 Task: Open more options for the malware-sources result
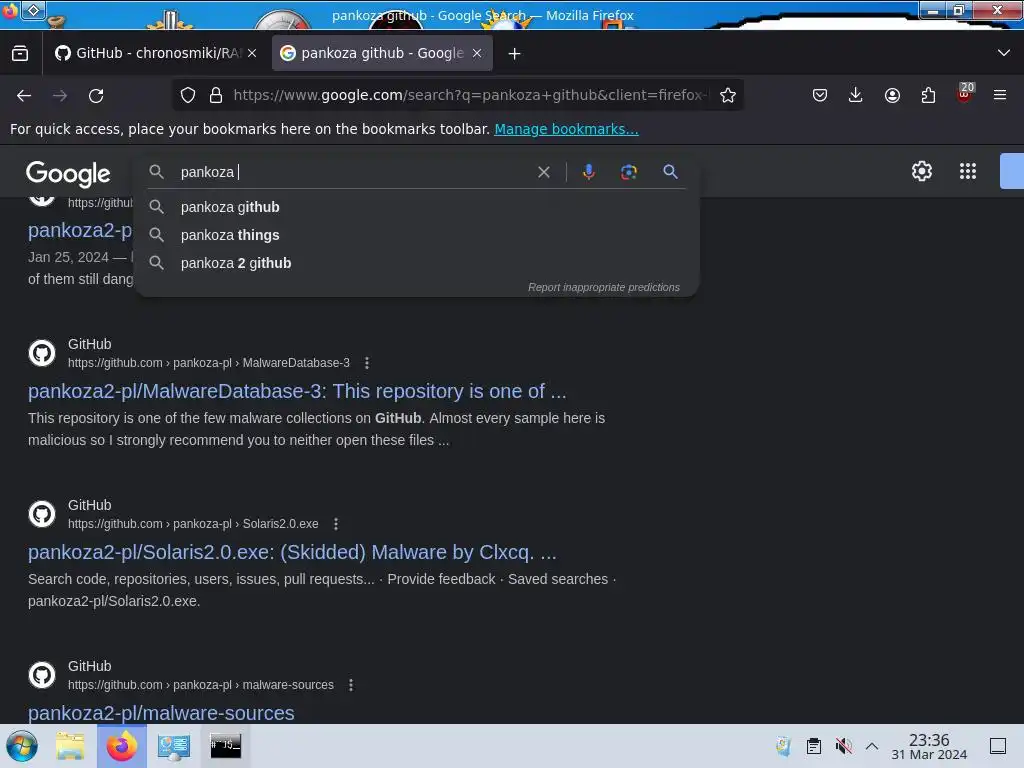[351, 684]
